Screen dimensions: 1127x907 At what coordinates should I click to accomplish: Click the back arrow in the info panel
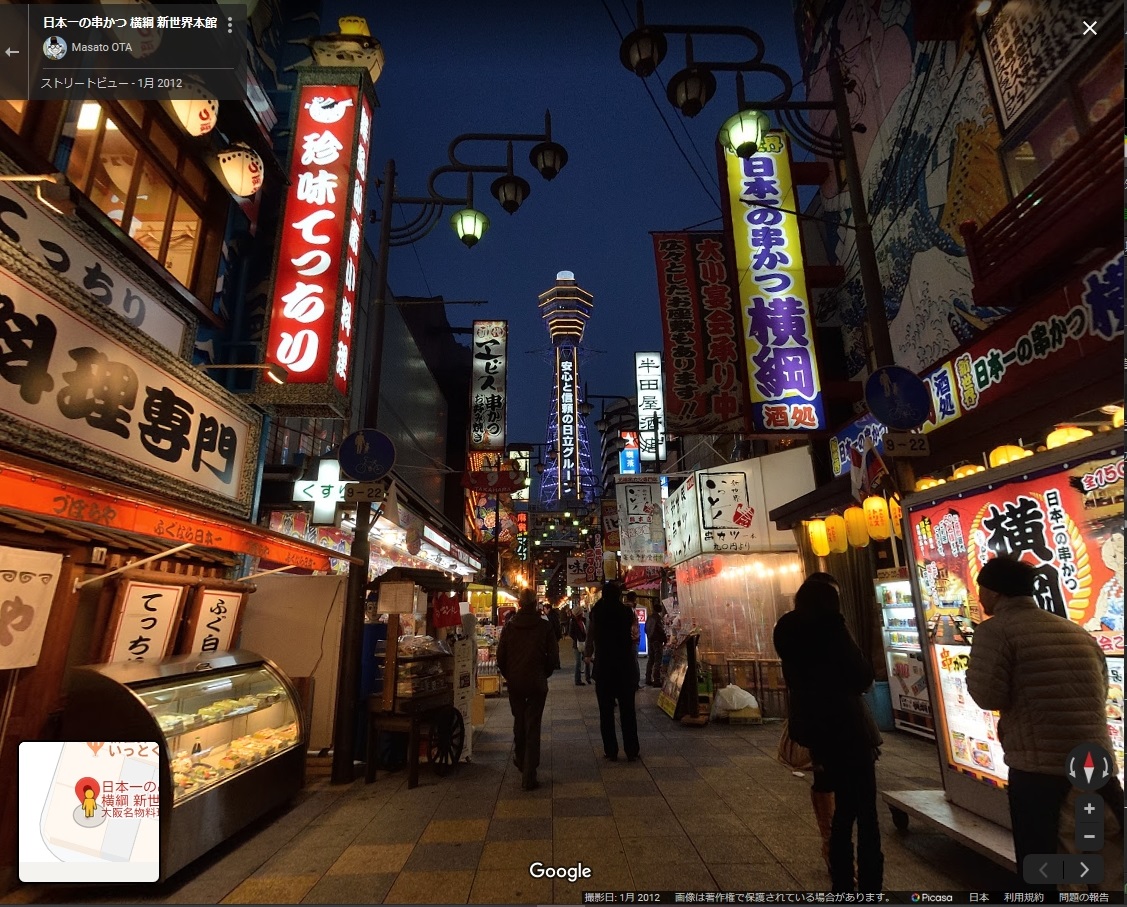pos(12,52)
